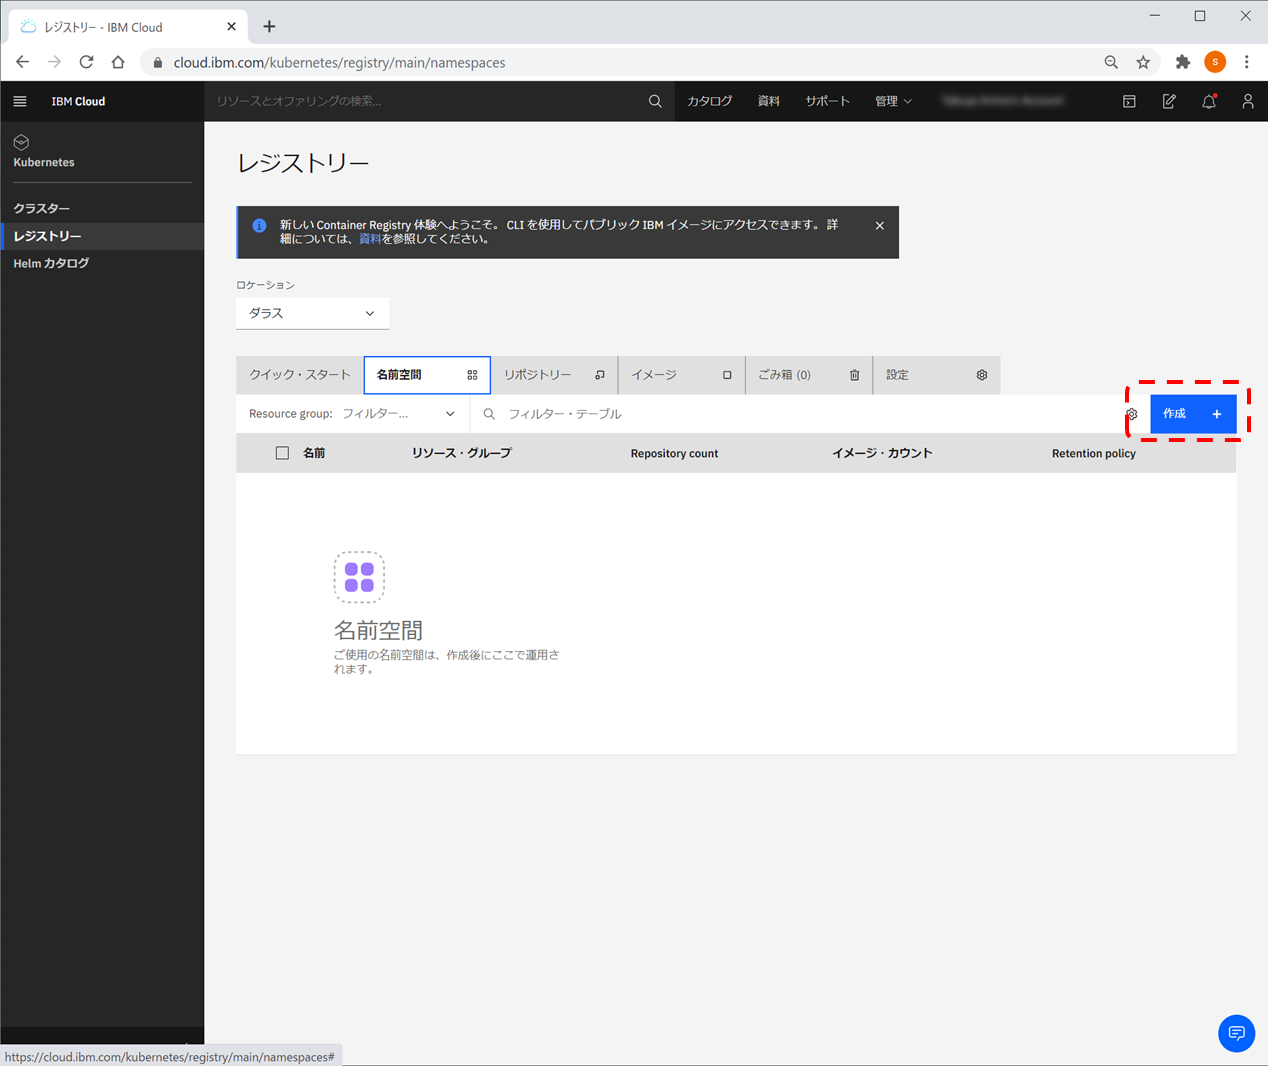Reload the page with the refresh icon
Viewport: 1268px width, 1066px height.
coord(86,62)
